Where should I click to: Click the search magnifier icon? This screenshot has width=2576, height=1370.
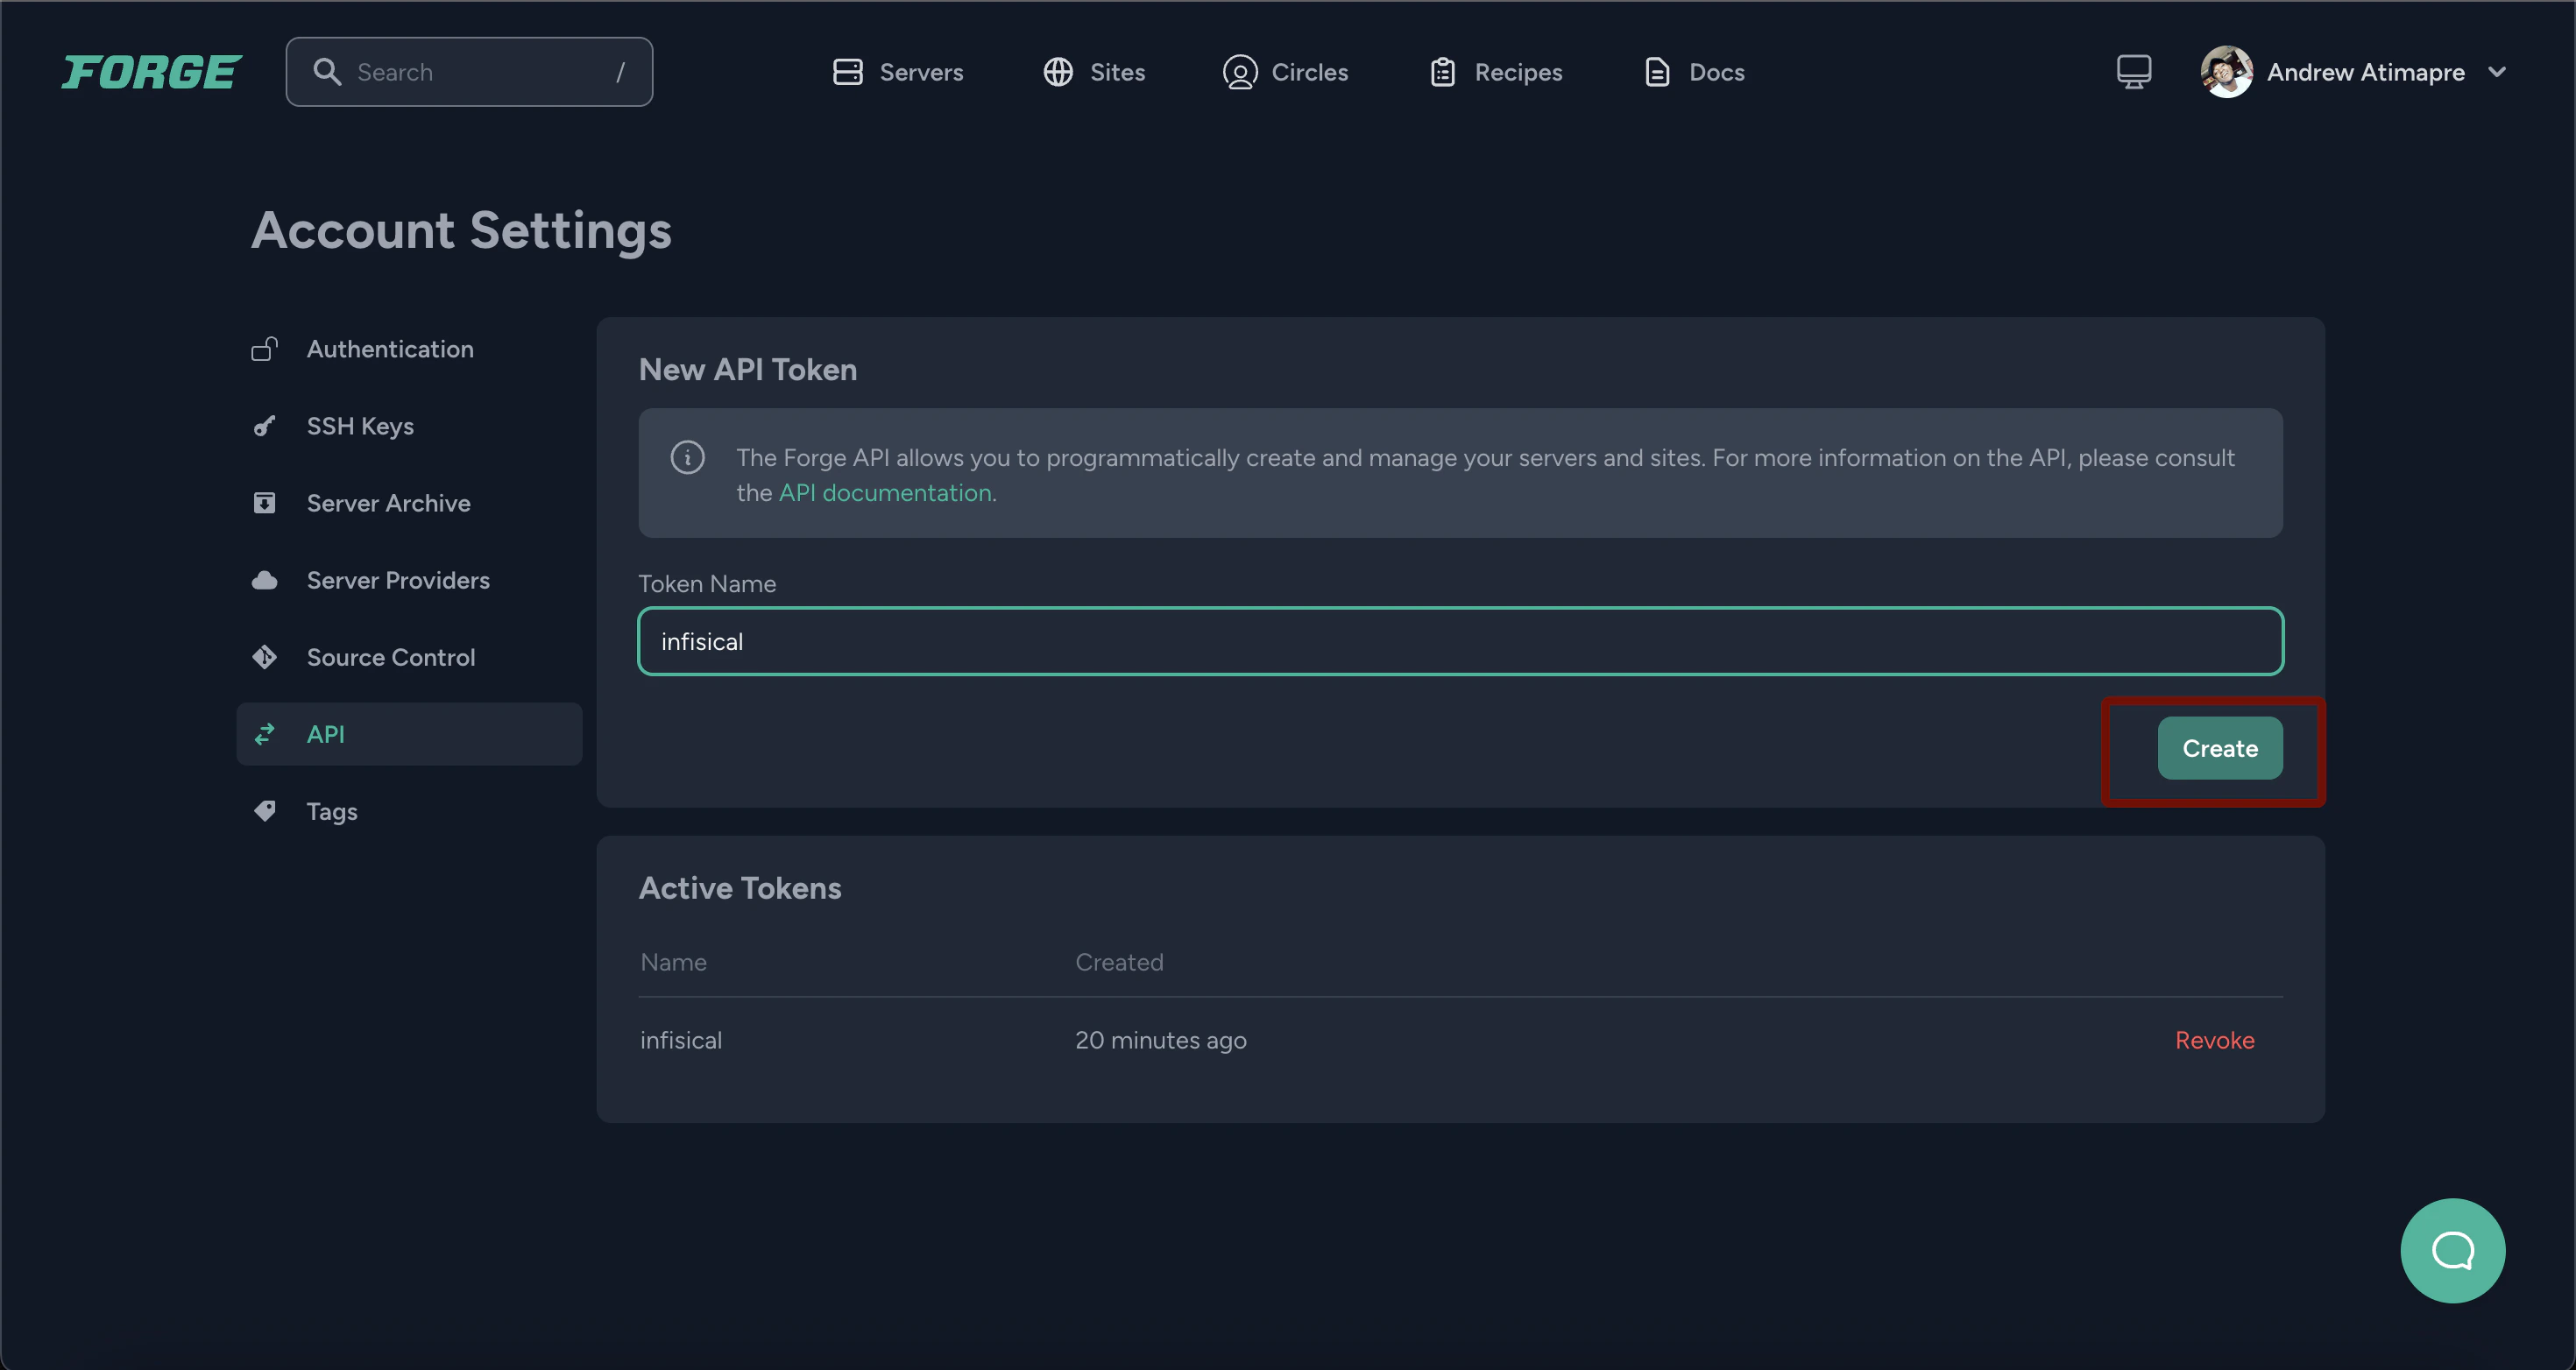coord(326,72)
